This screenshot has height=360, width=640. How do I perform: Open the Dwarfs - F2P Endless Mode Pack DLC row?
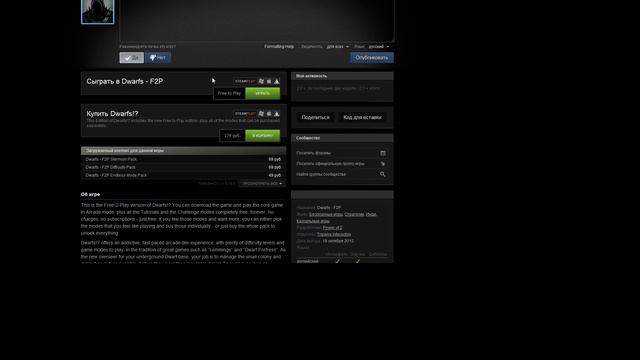183,175
